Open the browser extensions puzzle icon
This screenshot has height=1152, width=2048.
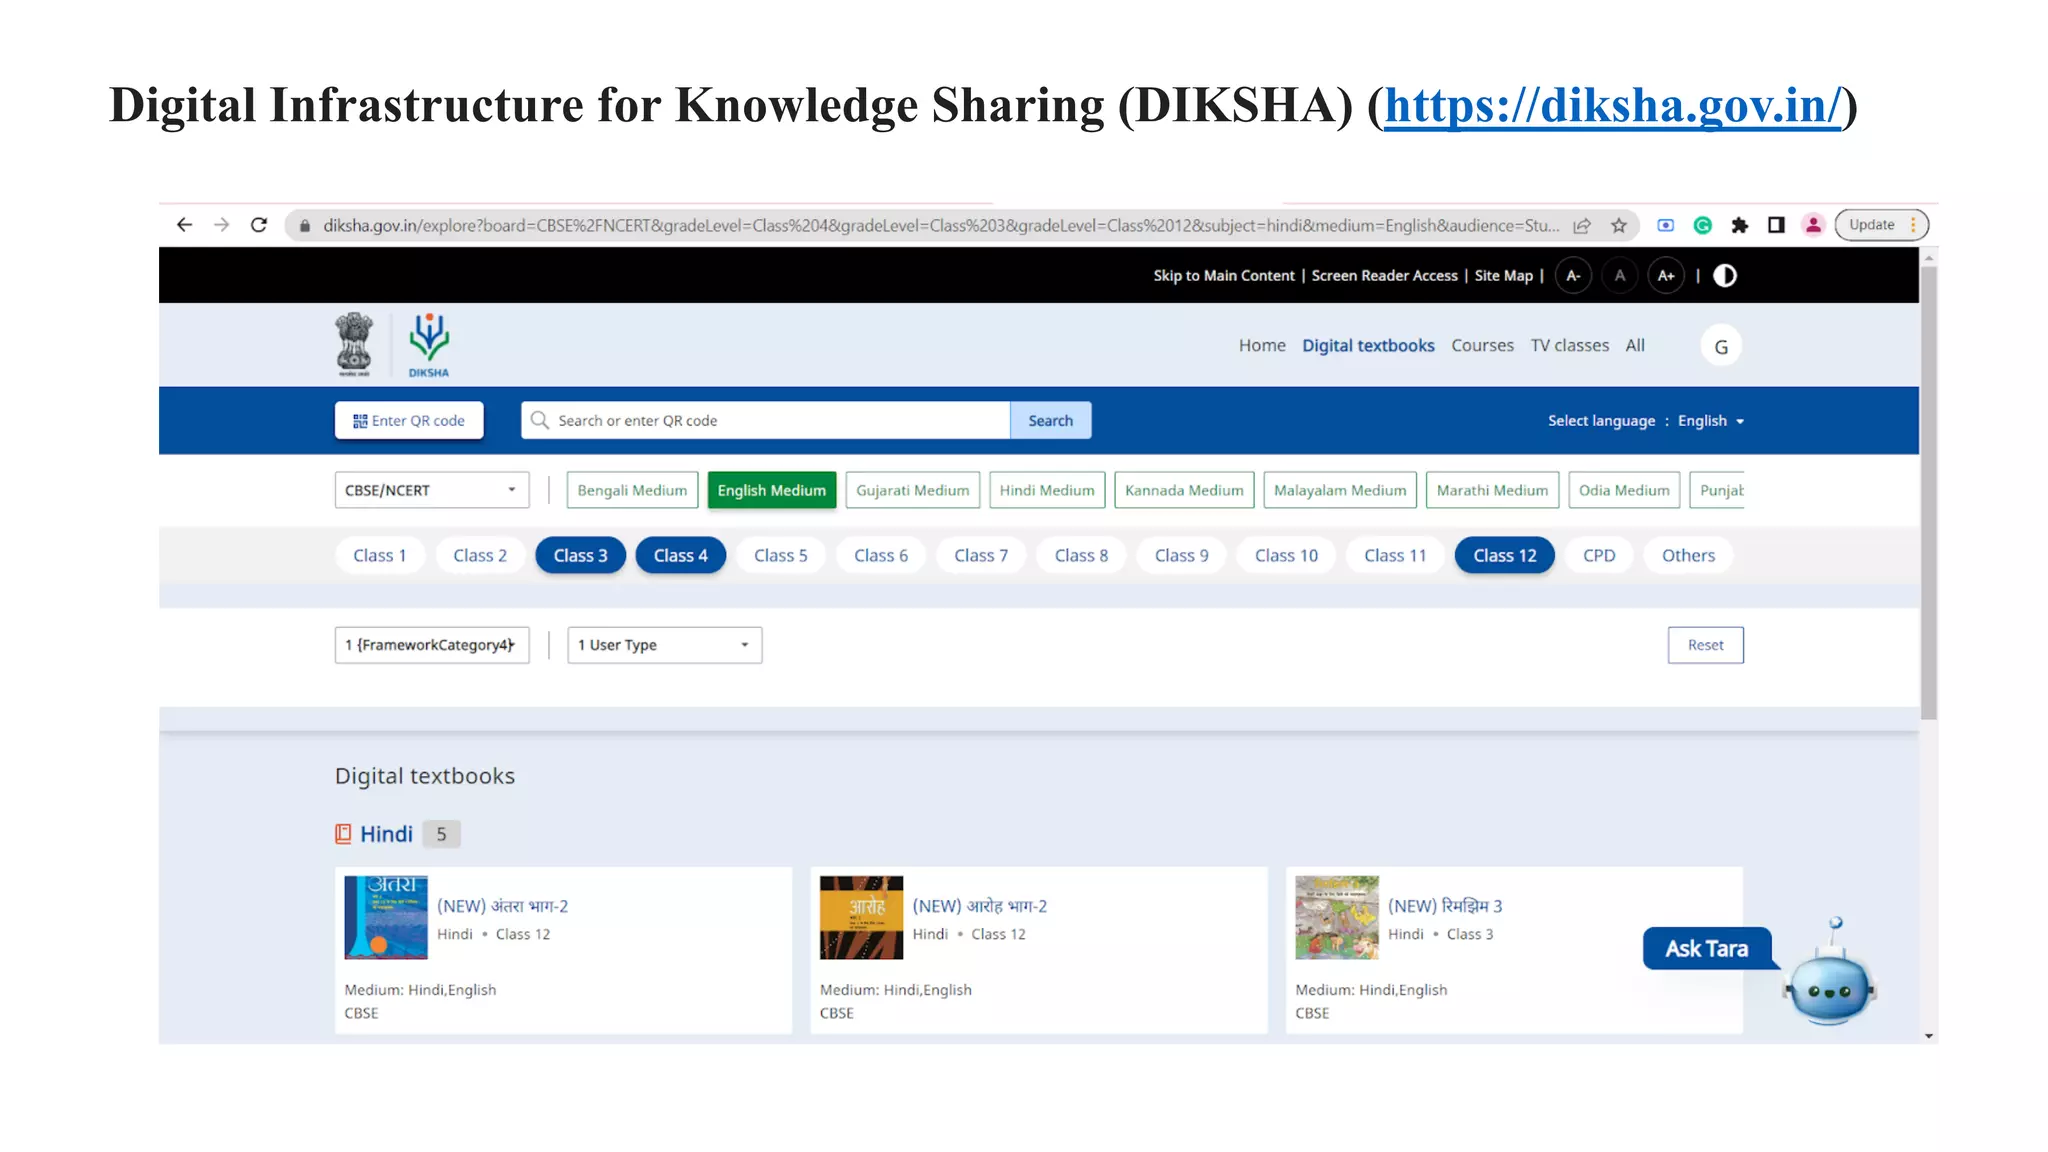pos(1740,225)
